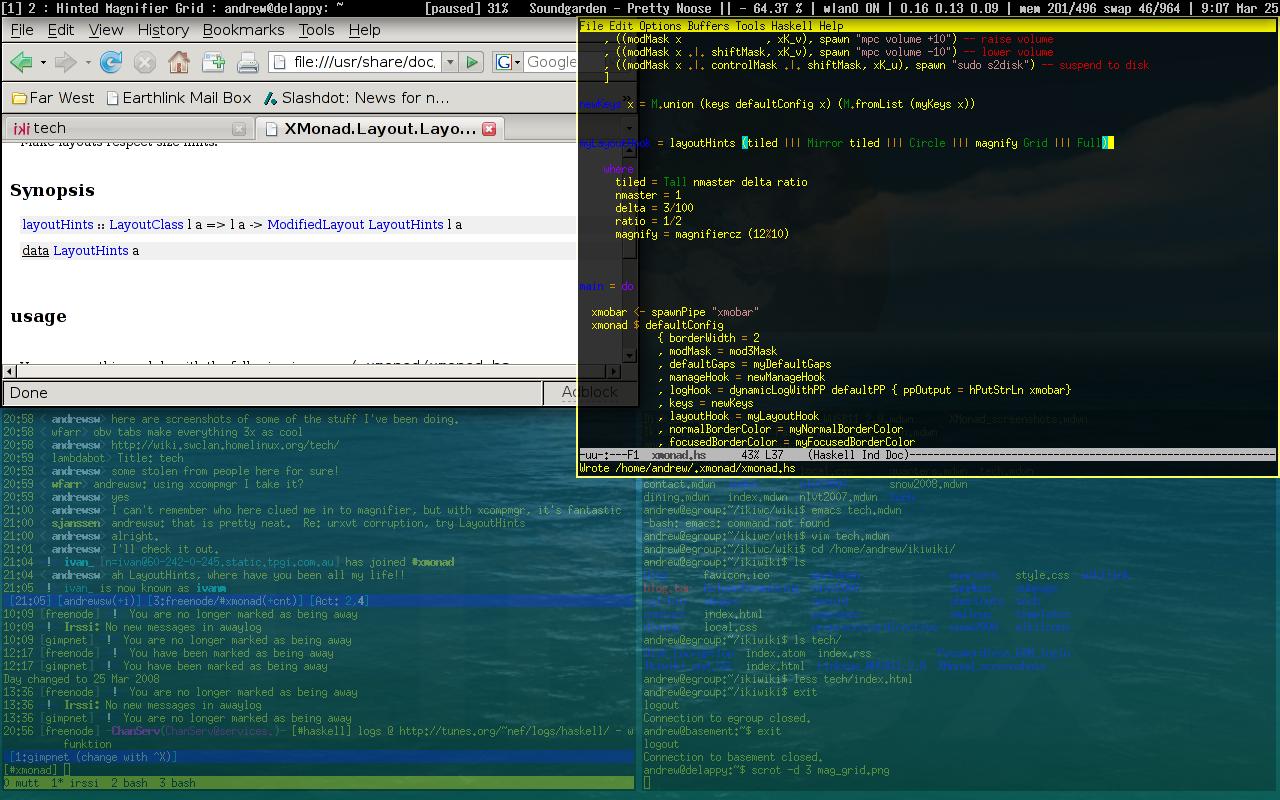Go to the Firefox Home page
Image resolution: width=1280 pixels, height=800 pixels.
click(179, 62)
